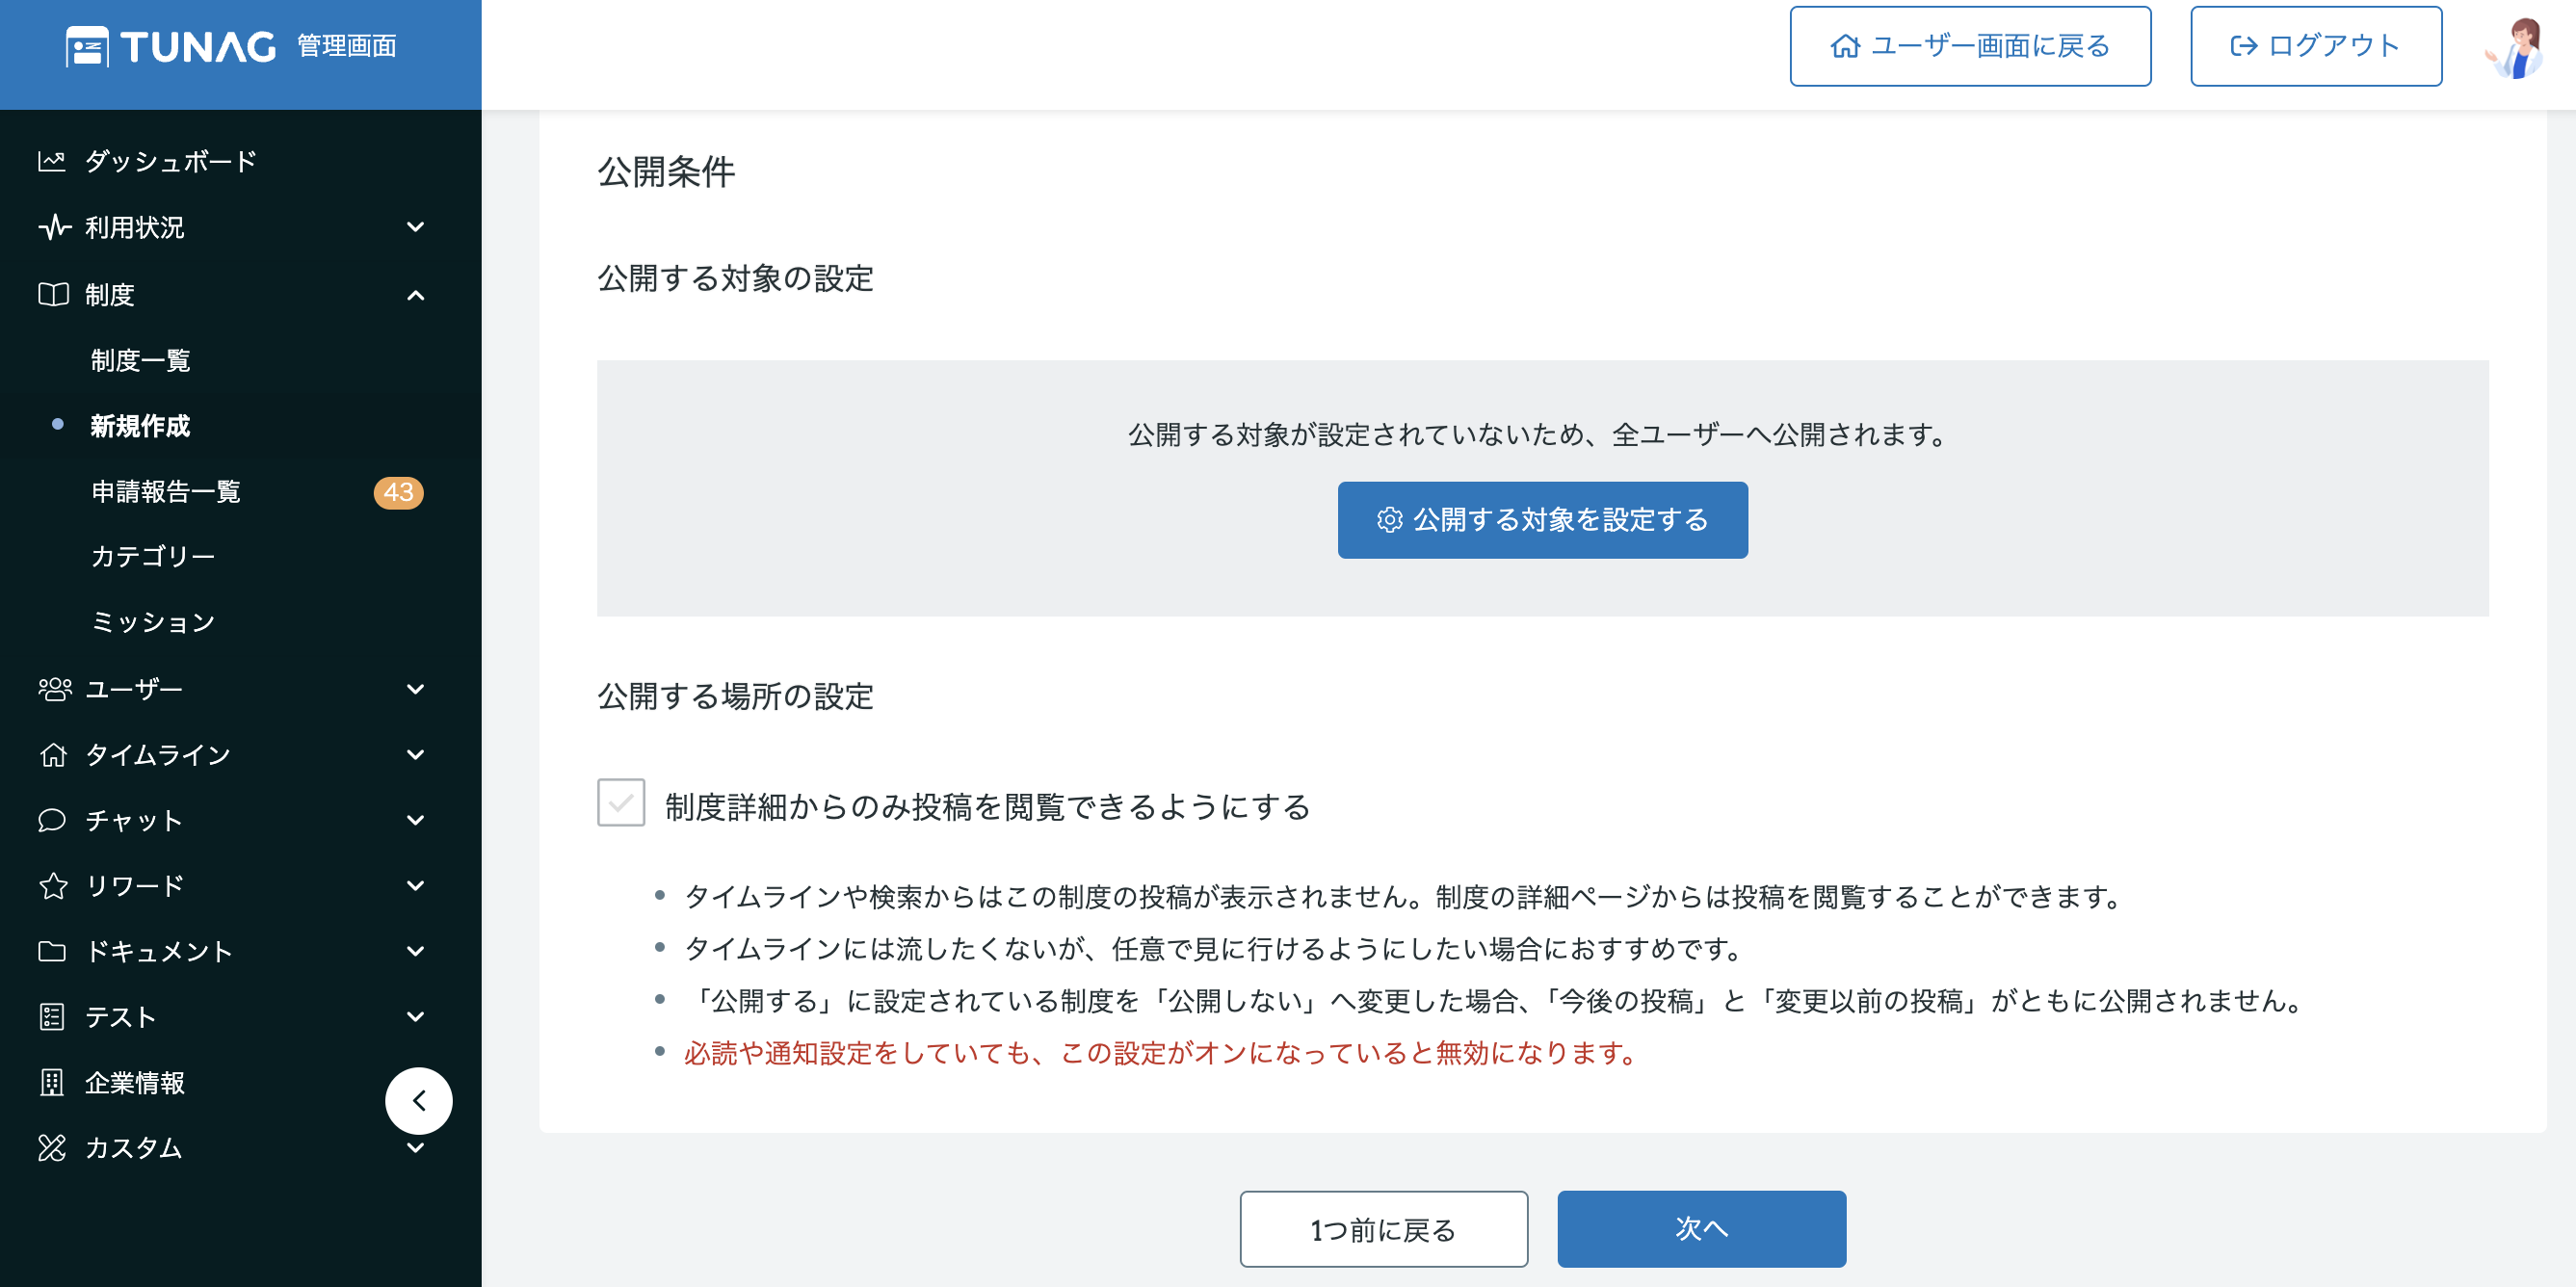The width and height of the screenshot is (2576, 1287).
Task: Click the チャット speech bubble icon
Action: (x=52, y=820)
